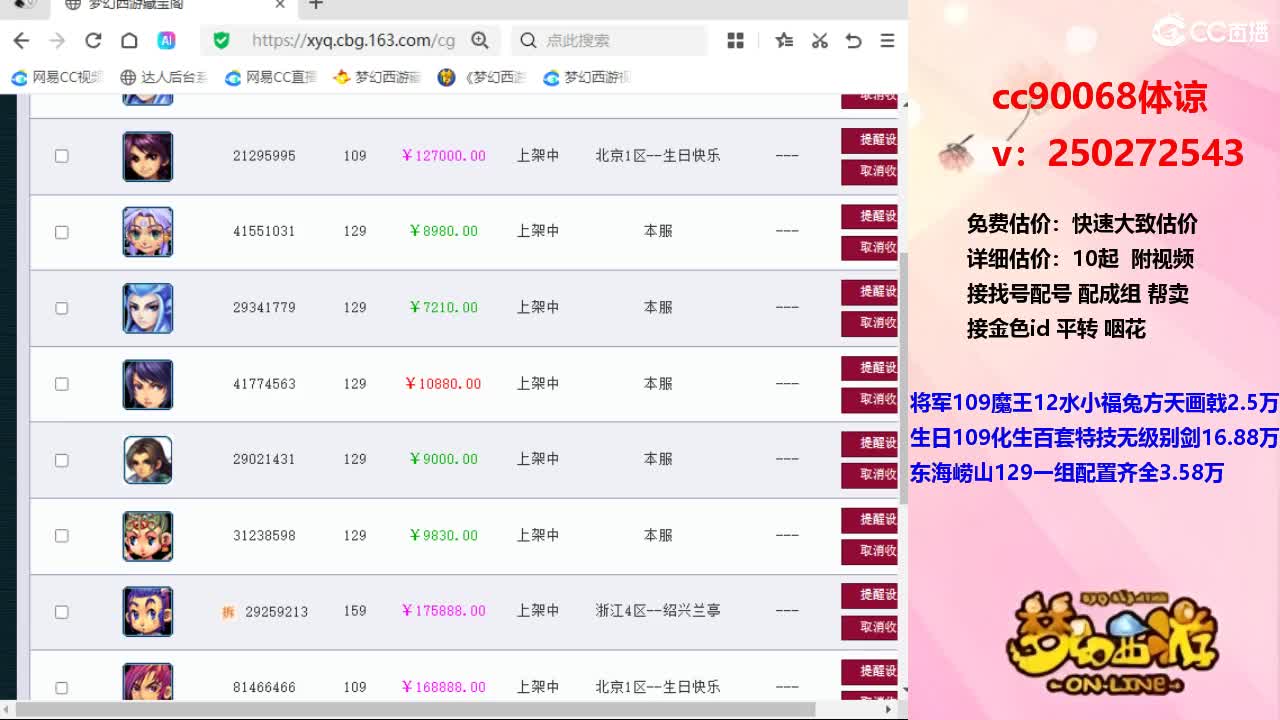Open the 达人后台 bookmark
The height and width of the screenshot is (720, 1280).
point(164,77)
